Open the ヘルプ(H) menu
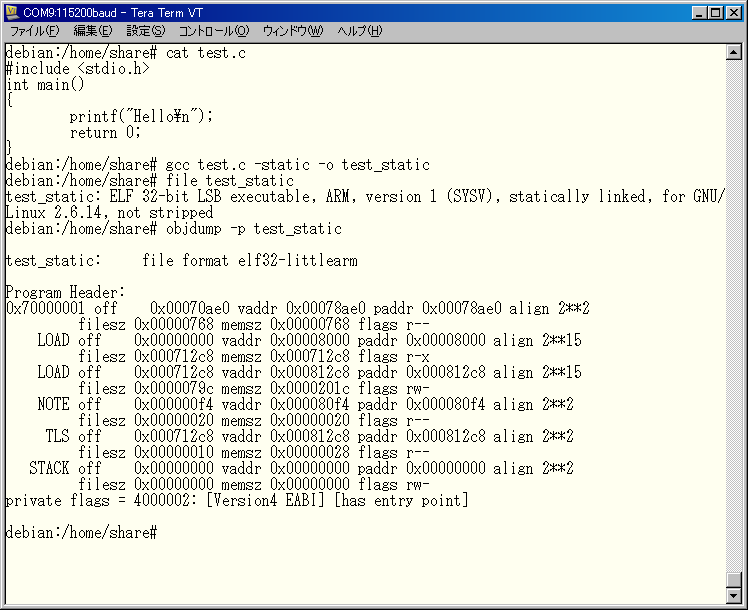748x610 pixels. point(360,31)
